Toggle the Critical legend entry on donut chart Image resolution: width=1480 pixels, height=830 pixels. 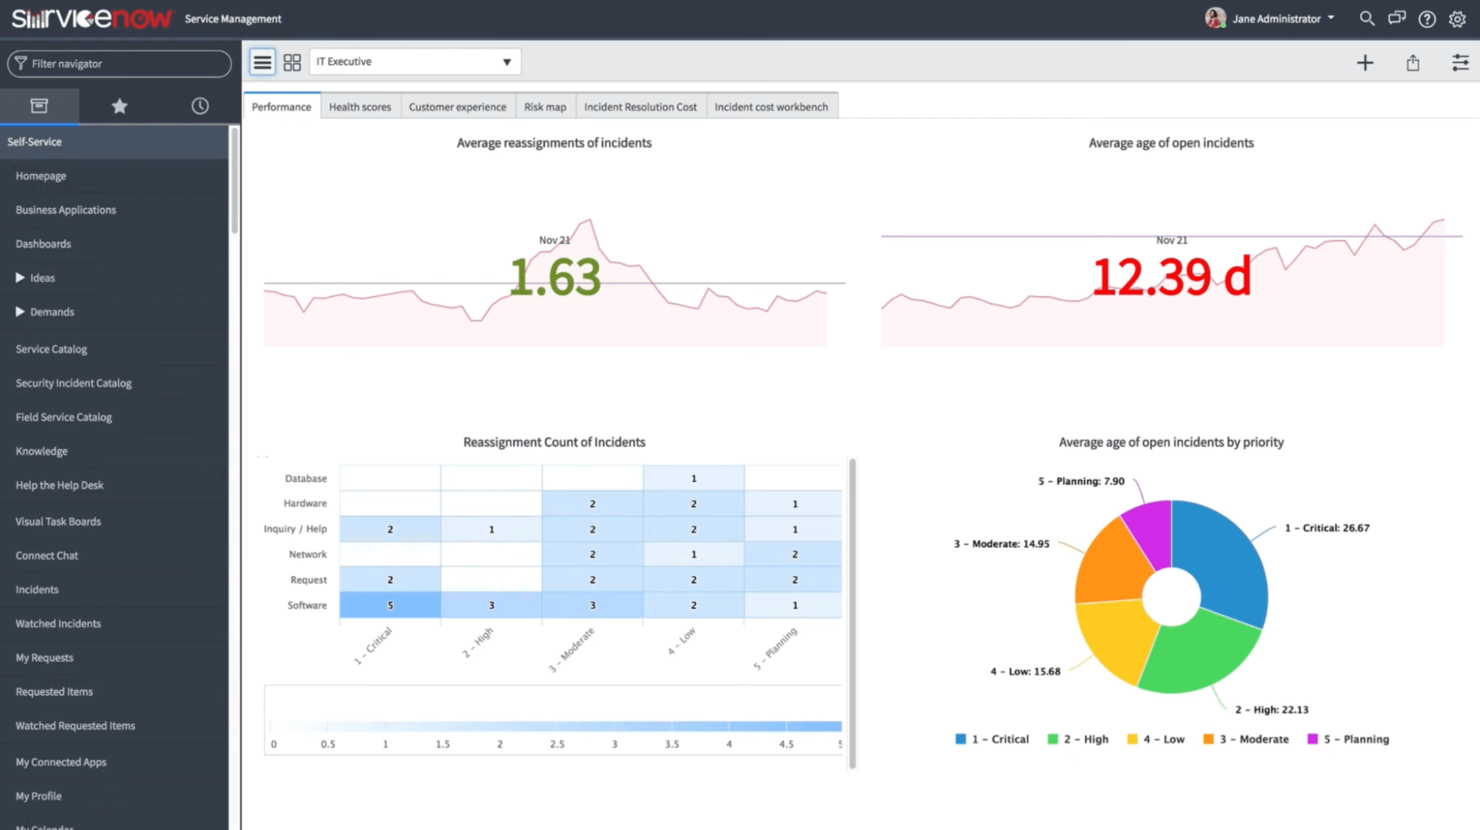(x=991, y=739)
